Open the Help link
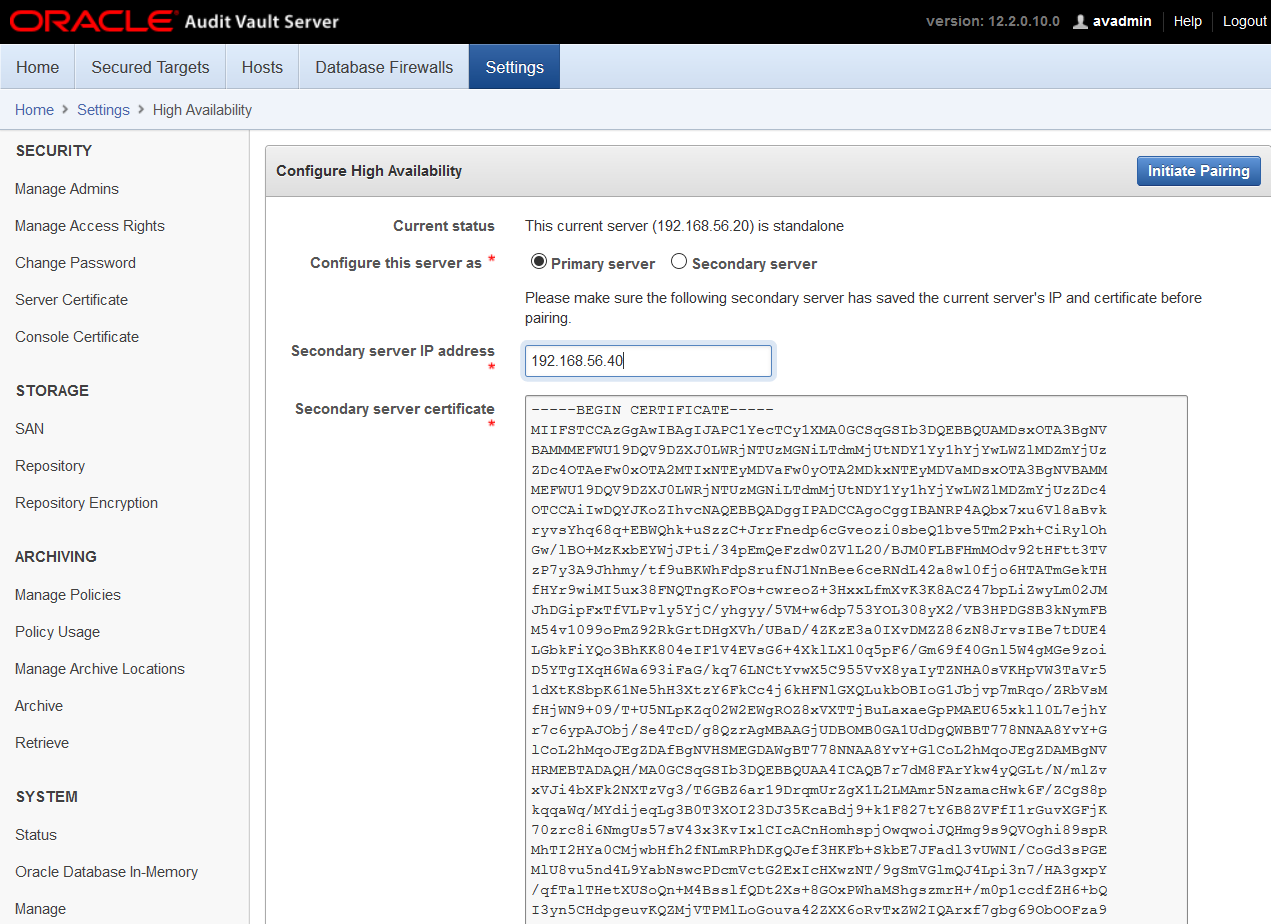1271x924 pixels. pyautogui.click(x=1187, y=21)
